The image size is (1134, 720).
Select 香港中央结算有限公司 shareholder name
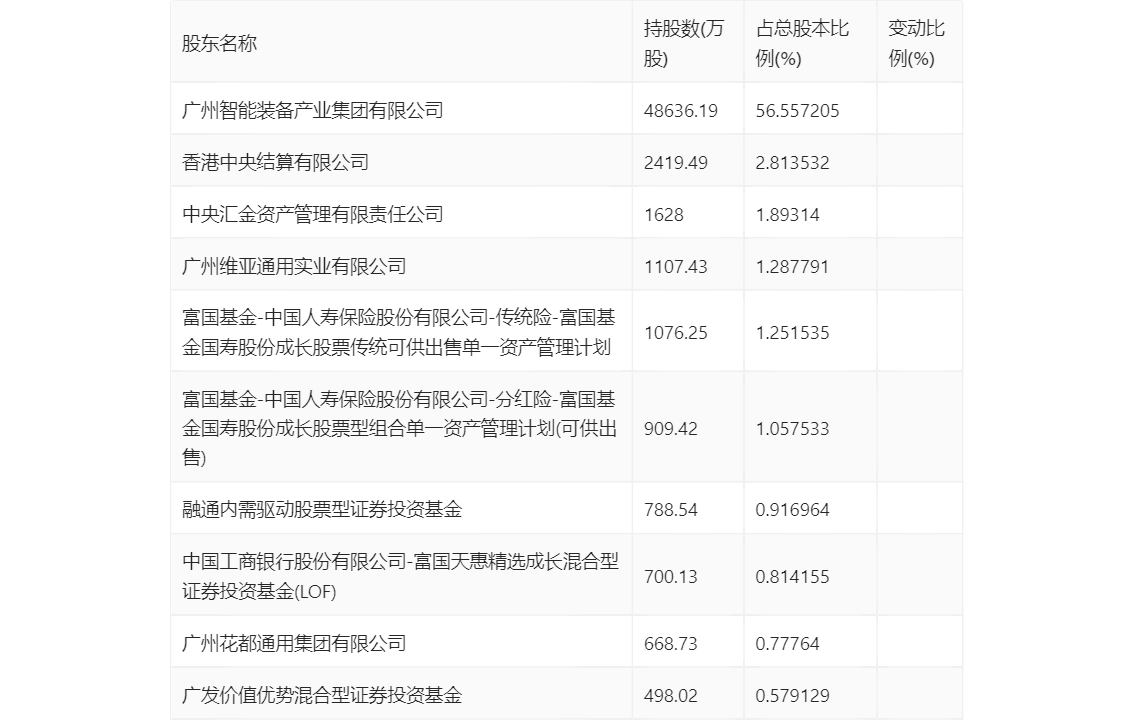tap(276, 163)
